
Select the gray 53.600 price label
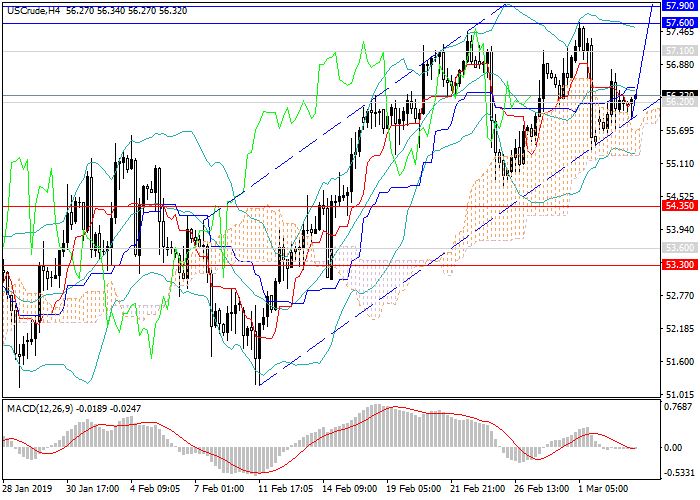680,247
